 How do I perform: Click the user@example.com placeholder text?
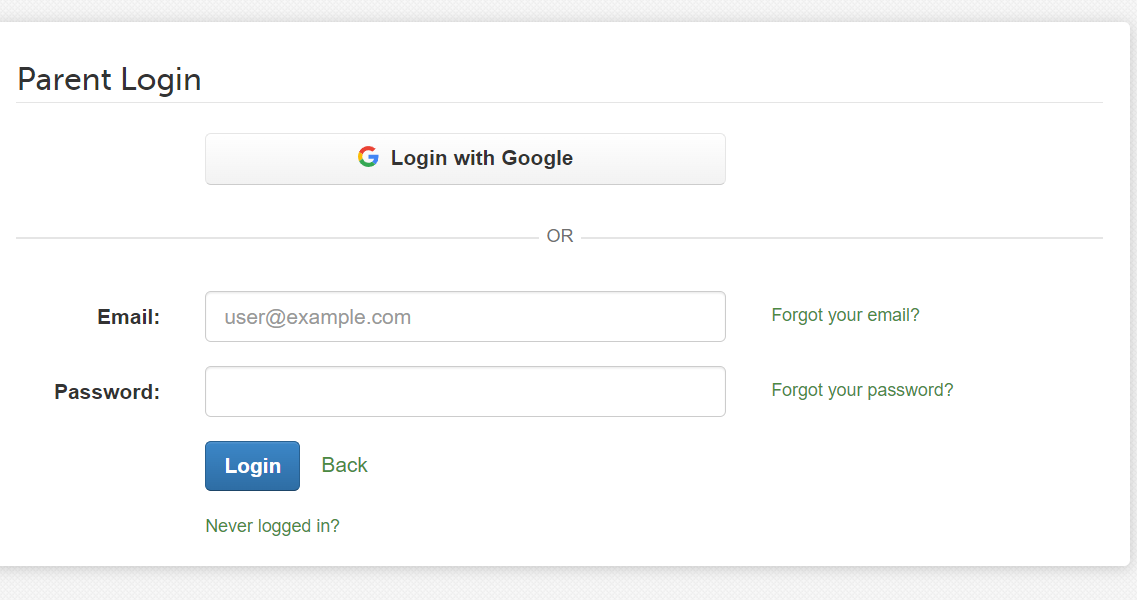(x=318, y=317)
